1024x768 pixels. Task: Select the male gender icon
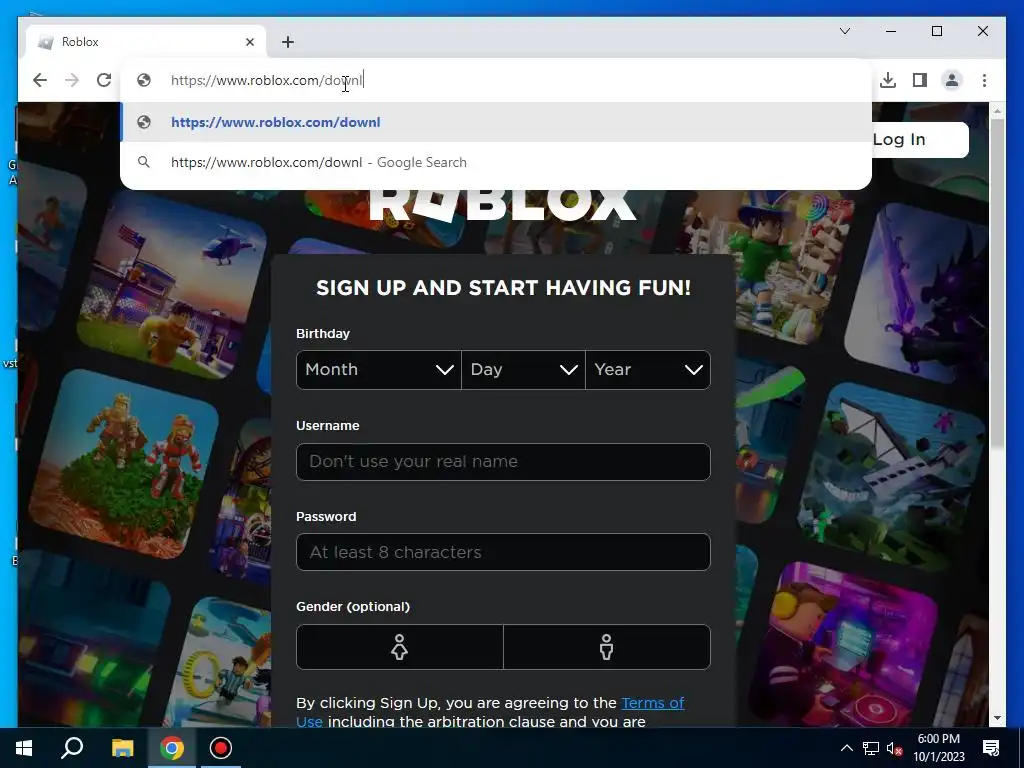(607, 647)
